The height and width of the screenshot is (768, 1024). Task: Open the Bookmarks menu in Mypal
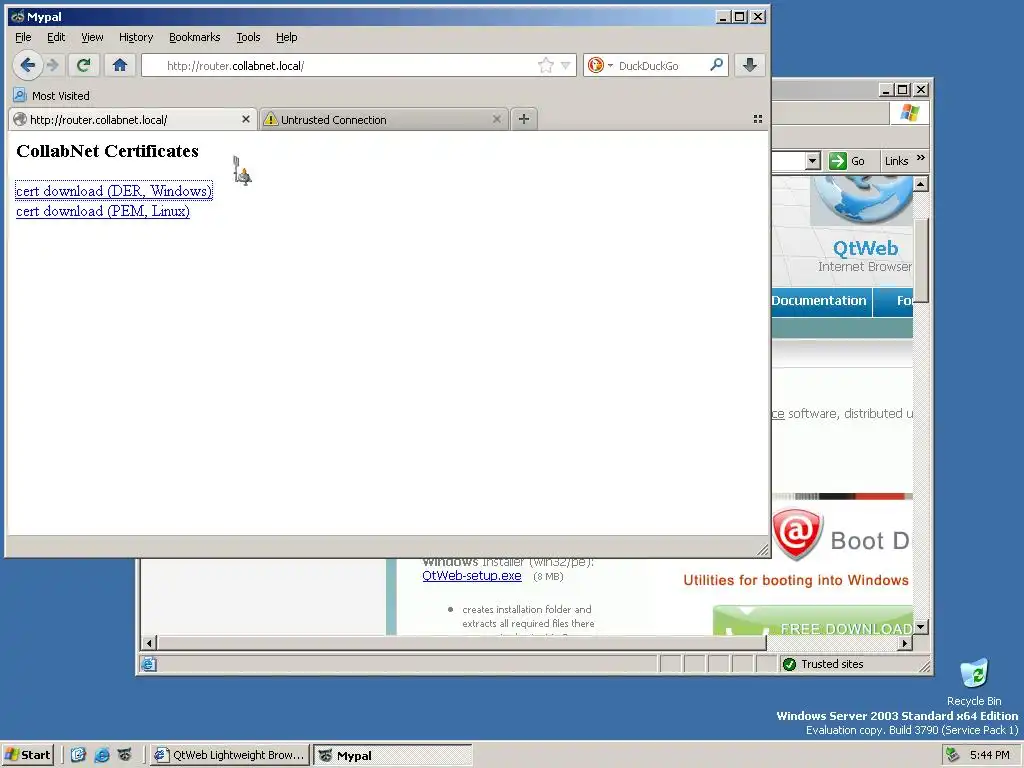coord(195,37)
